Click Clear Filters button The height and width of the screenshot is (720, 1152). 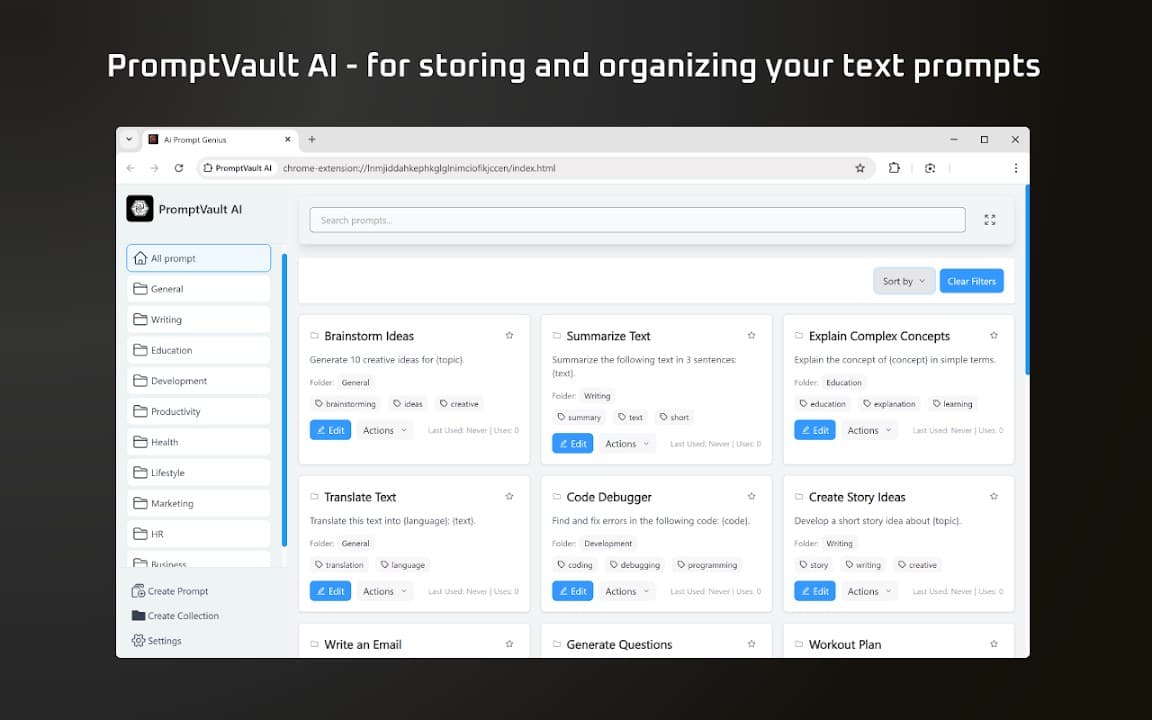coord(971,281)
